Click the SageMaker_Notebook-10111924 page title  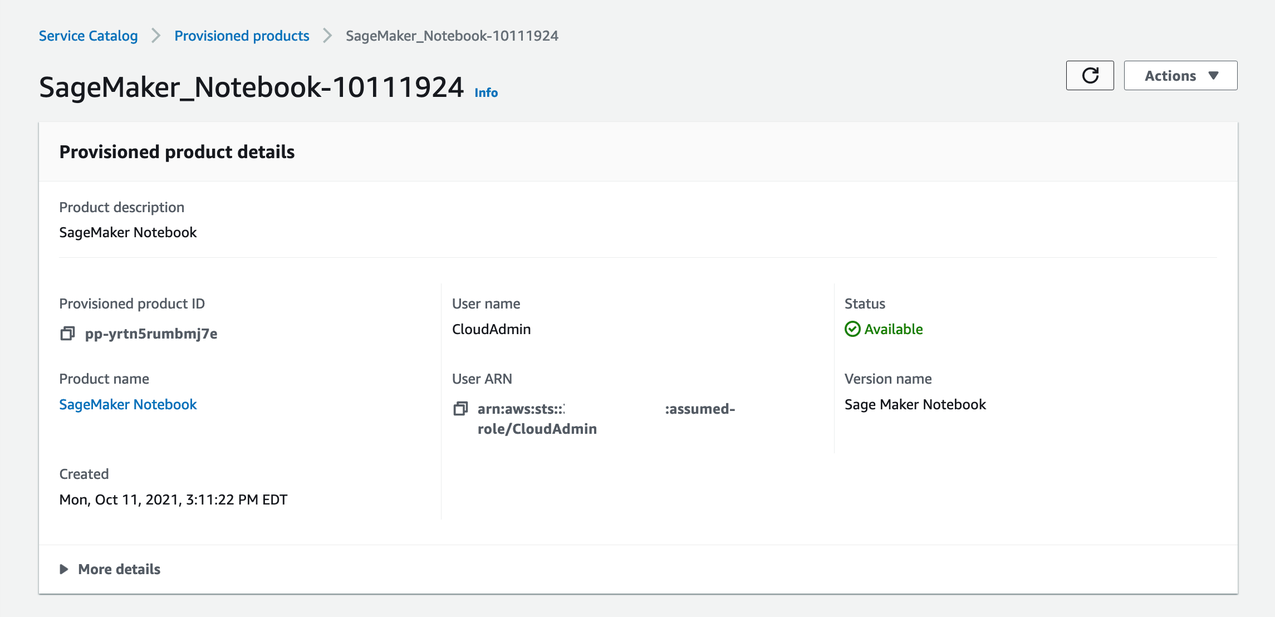251,87
